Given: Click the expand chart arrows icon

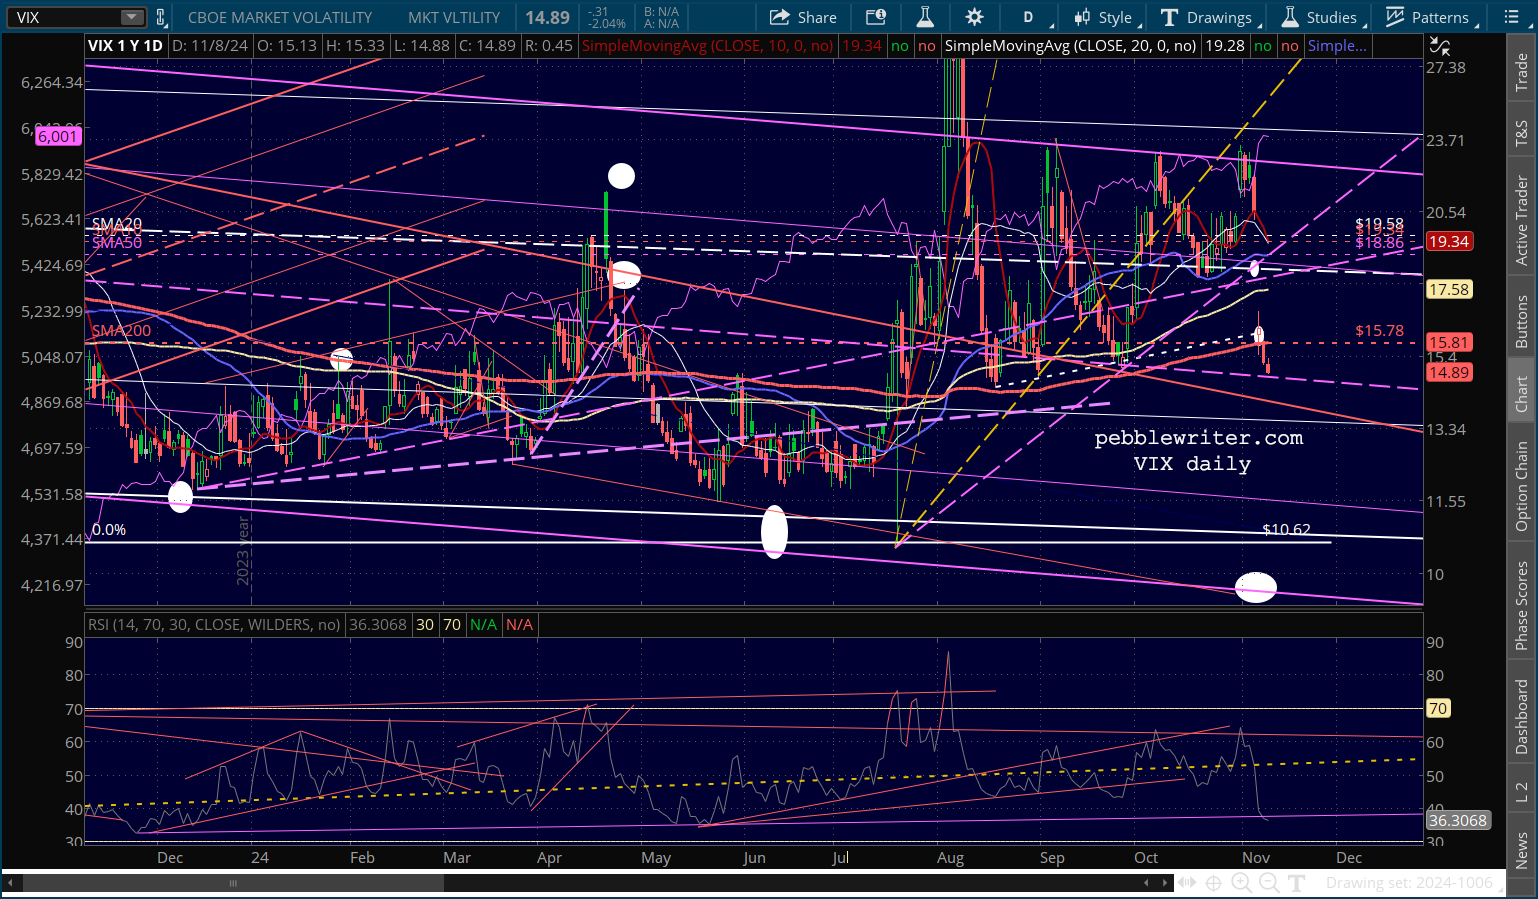Looking at the screenshot, I should pyautogui.click(x=1186, y=882).
